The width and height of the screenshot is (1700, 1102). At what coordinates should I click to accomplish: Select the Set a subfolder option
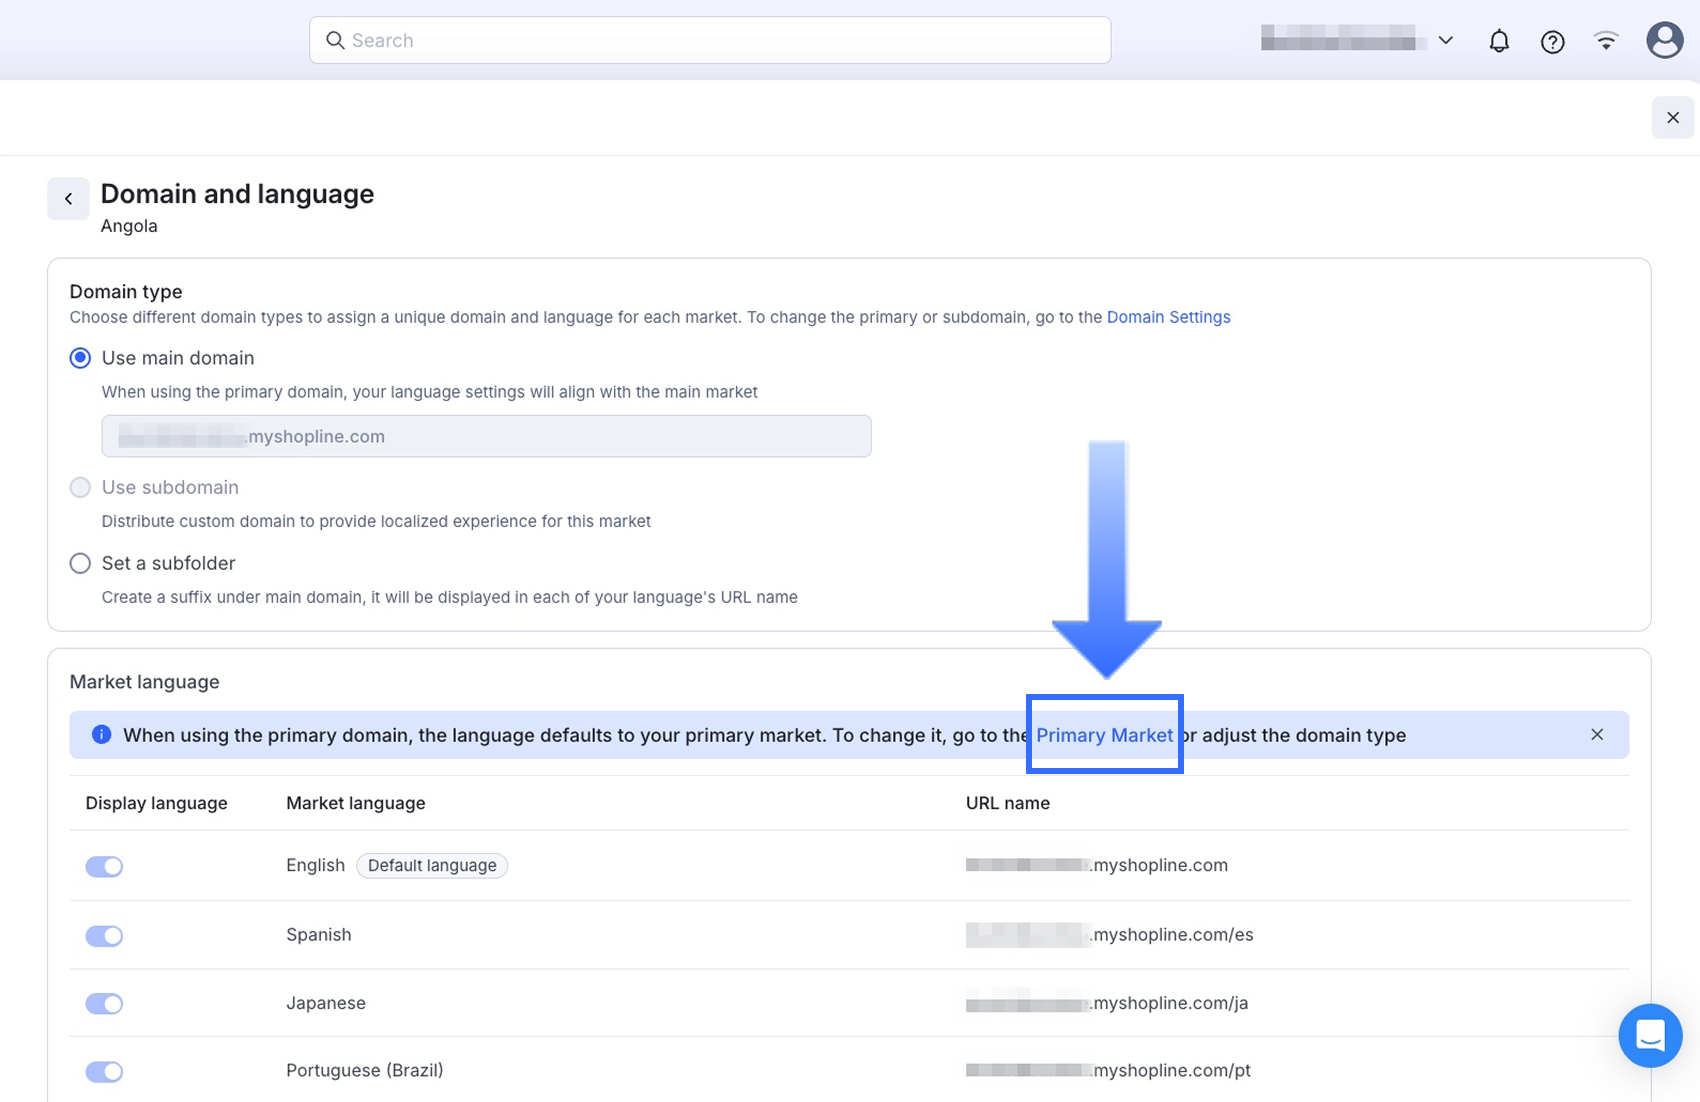pos(80,563)
